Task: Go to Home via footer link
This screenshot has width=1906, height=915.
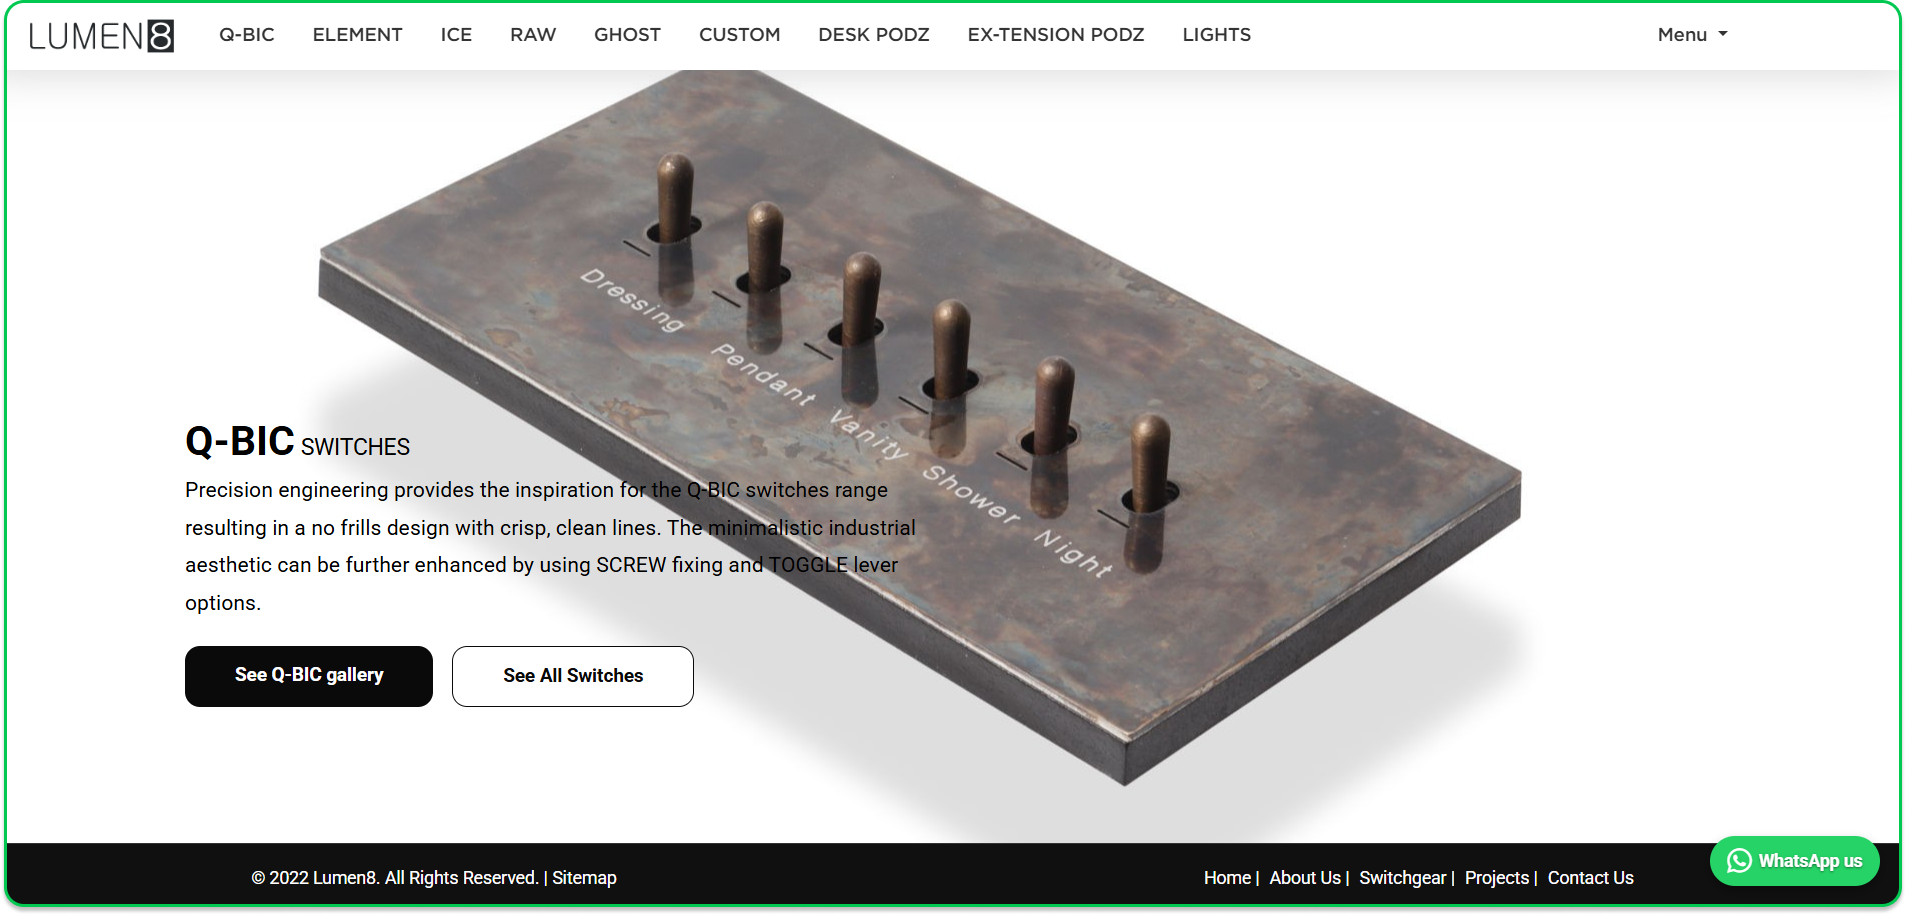Action: pyautogui.click(x=1227, y=878)
